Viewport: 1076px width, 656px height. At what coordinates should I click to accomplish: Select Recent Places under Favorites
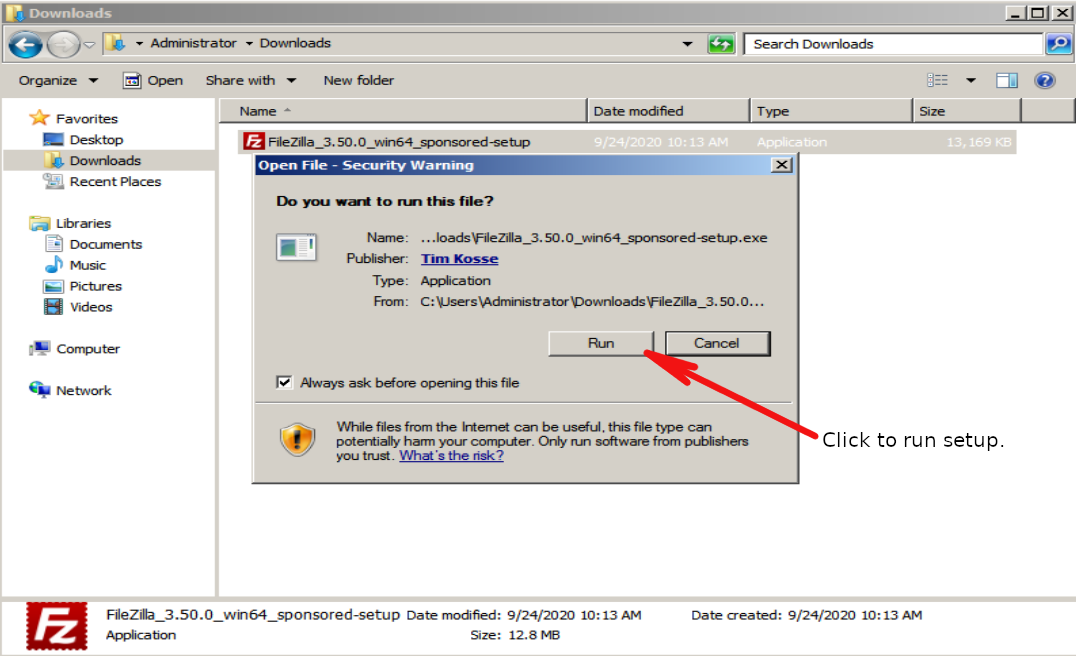click(115, 181)
